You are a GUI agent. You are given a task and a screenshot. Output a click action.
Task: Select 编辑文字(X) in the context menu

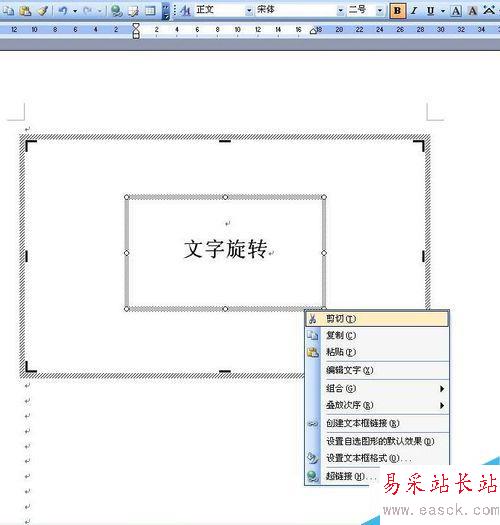377,370
